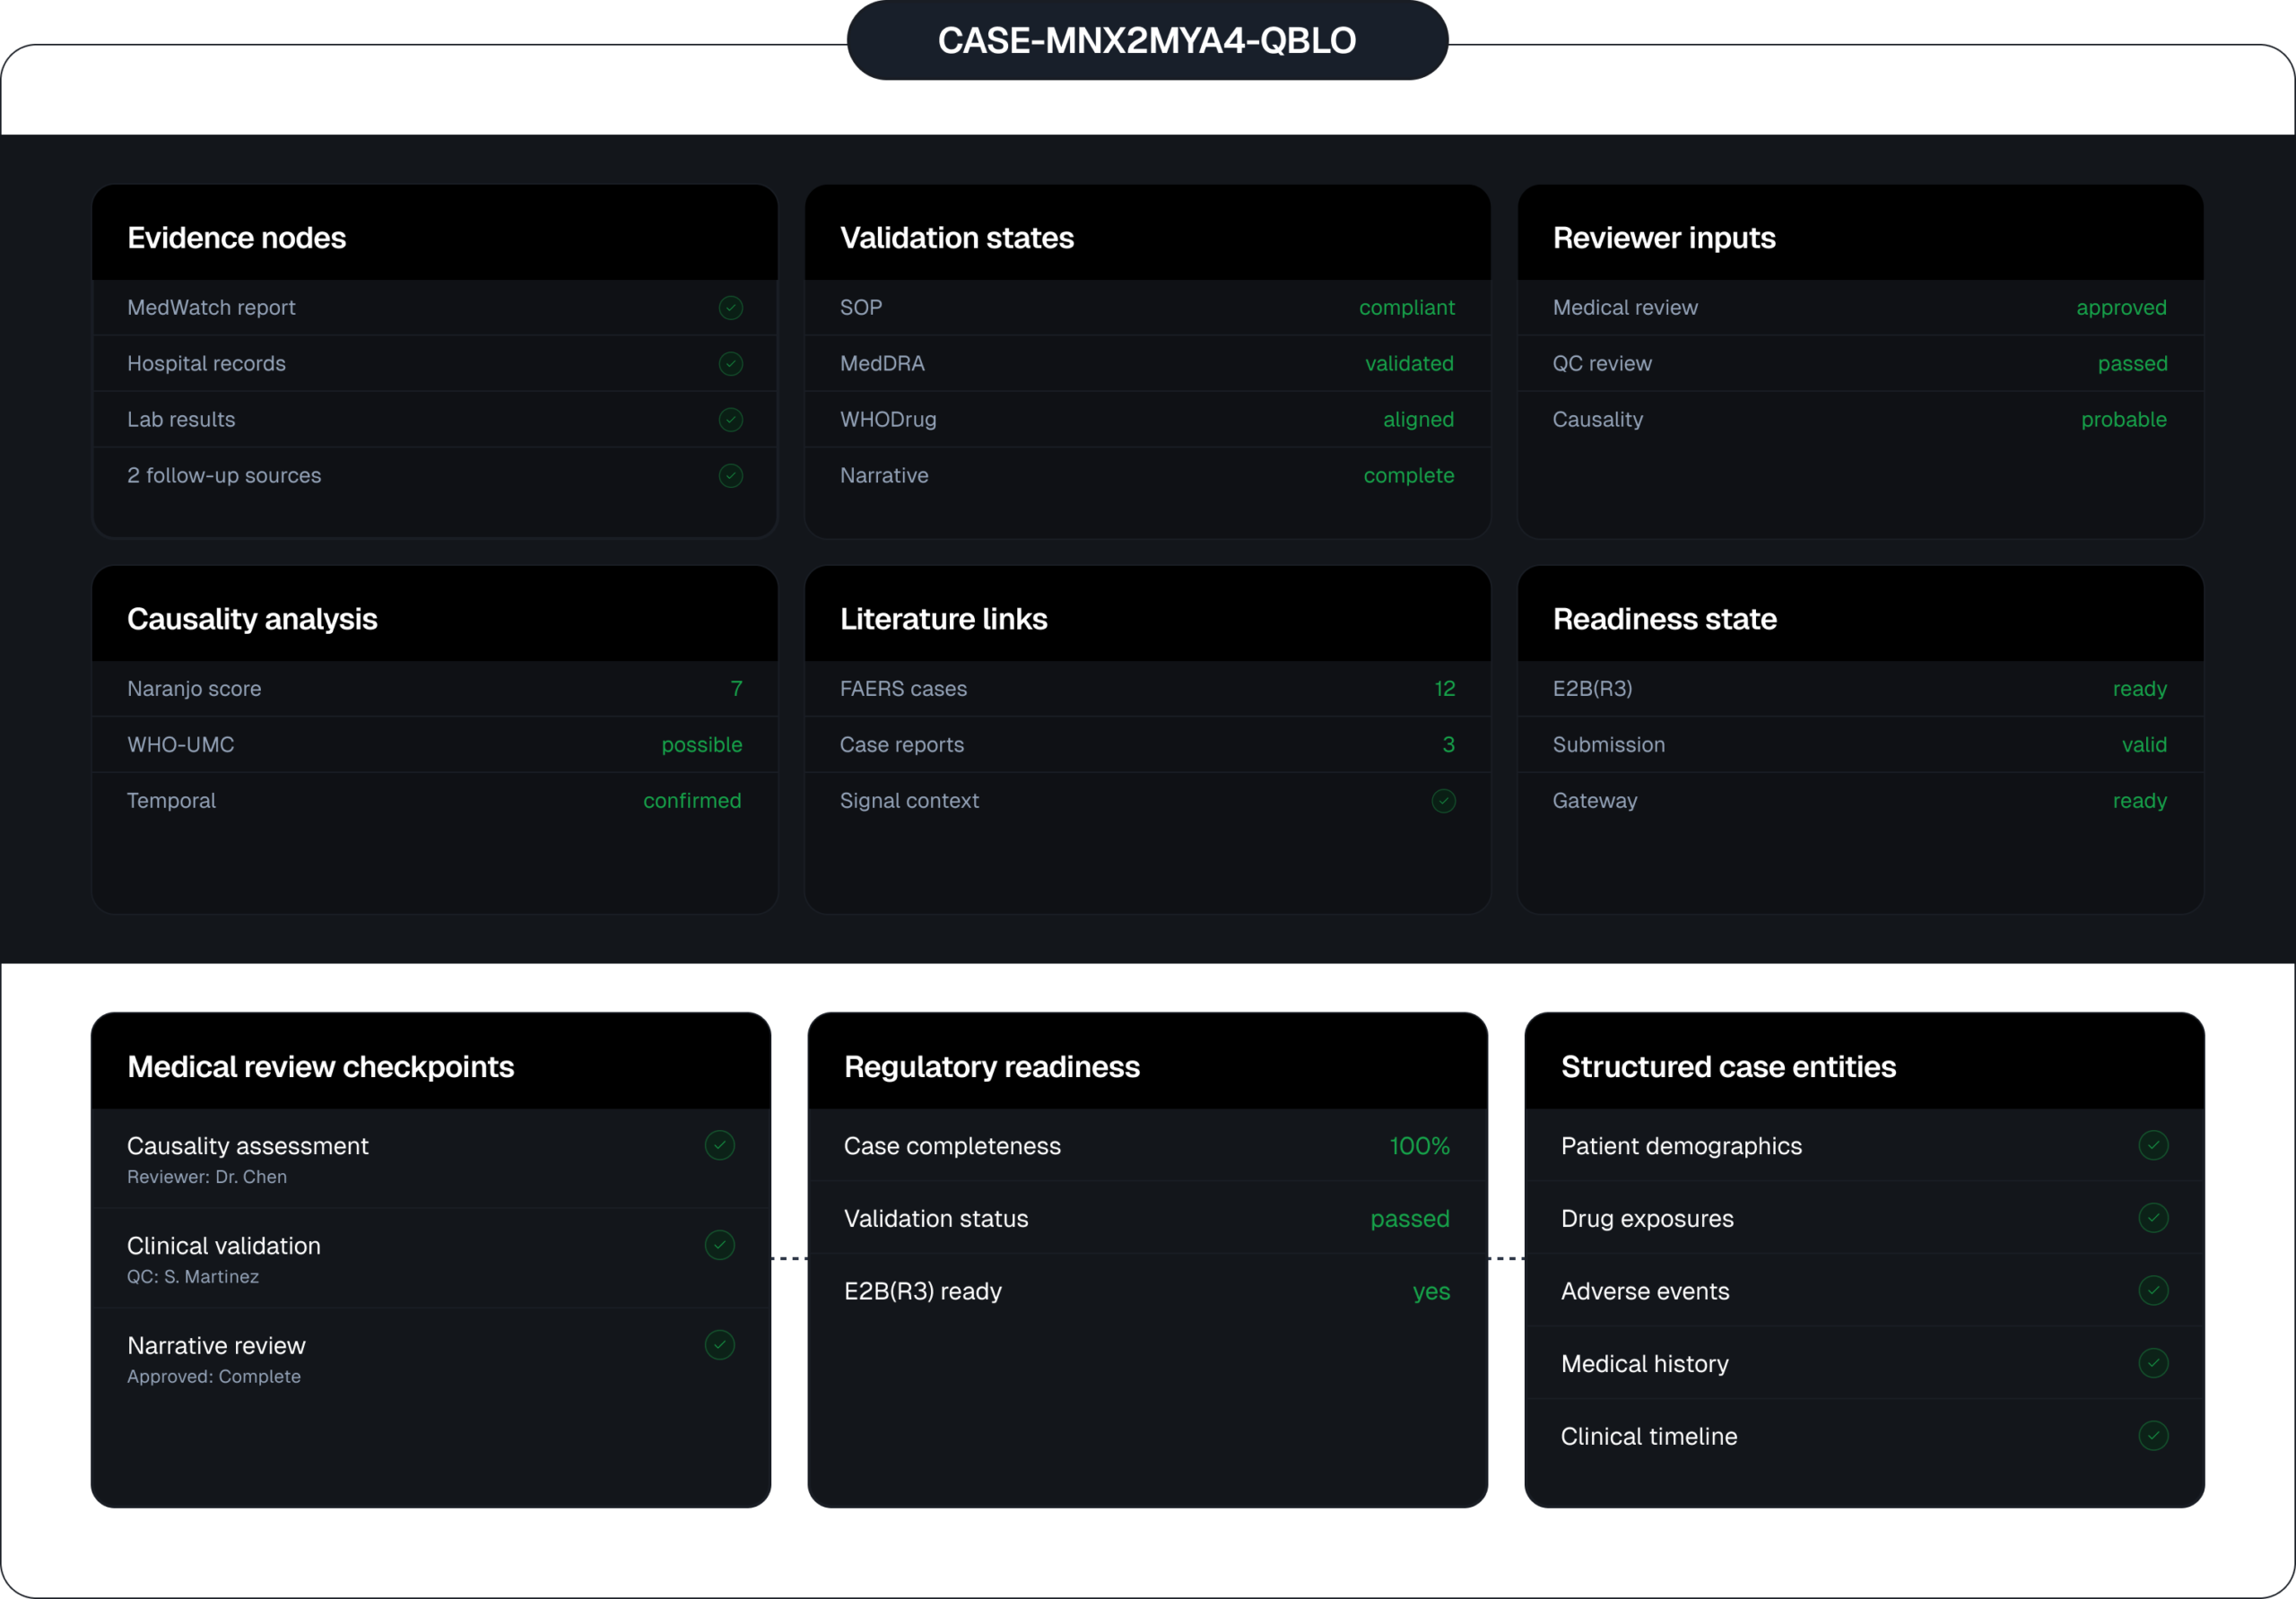
Task: Click the Clinical timeline check icon
Action: click(x=2154, y=1436)
